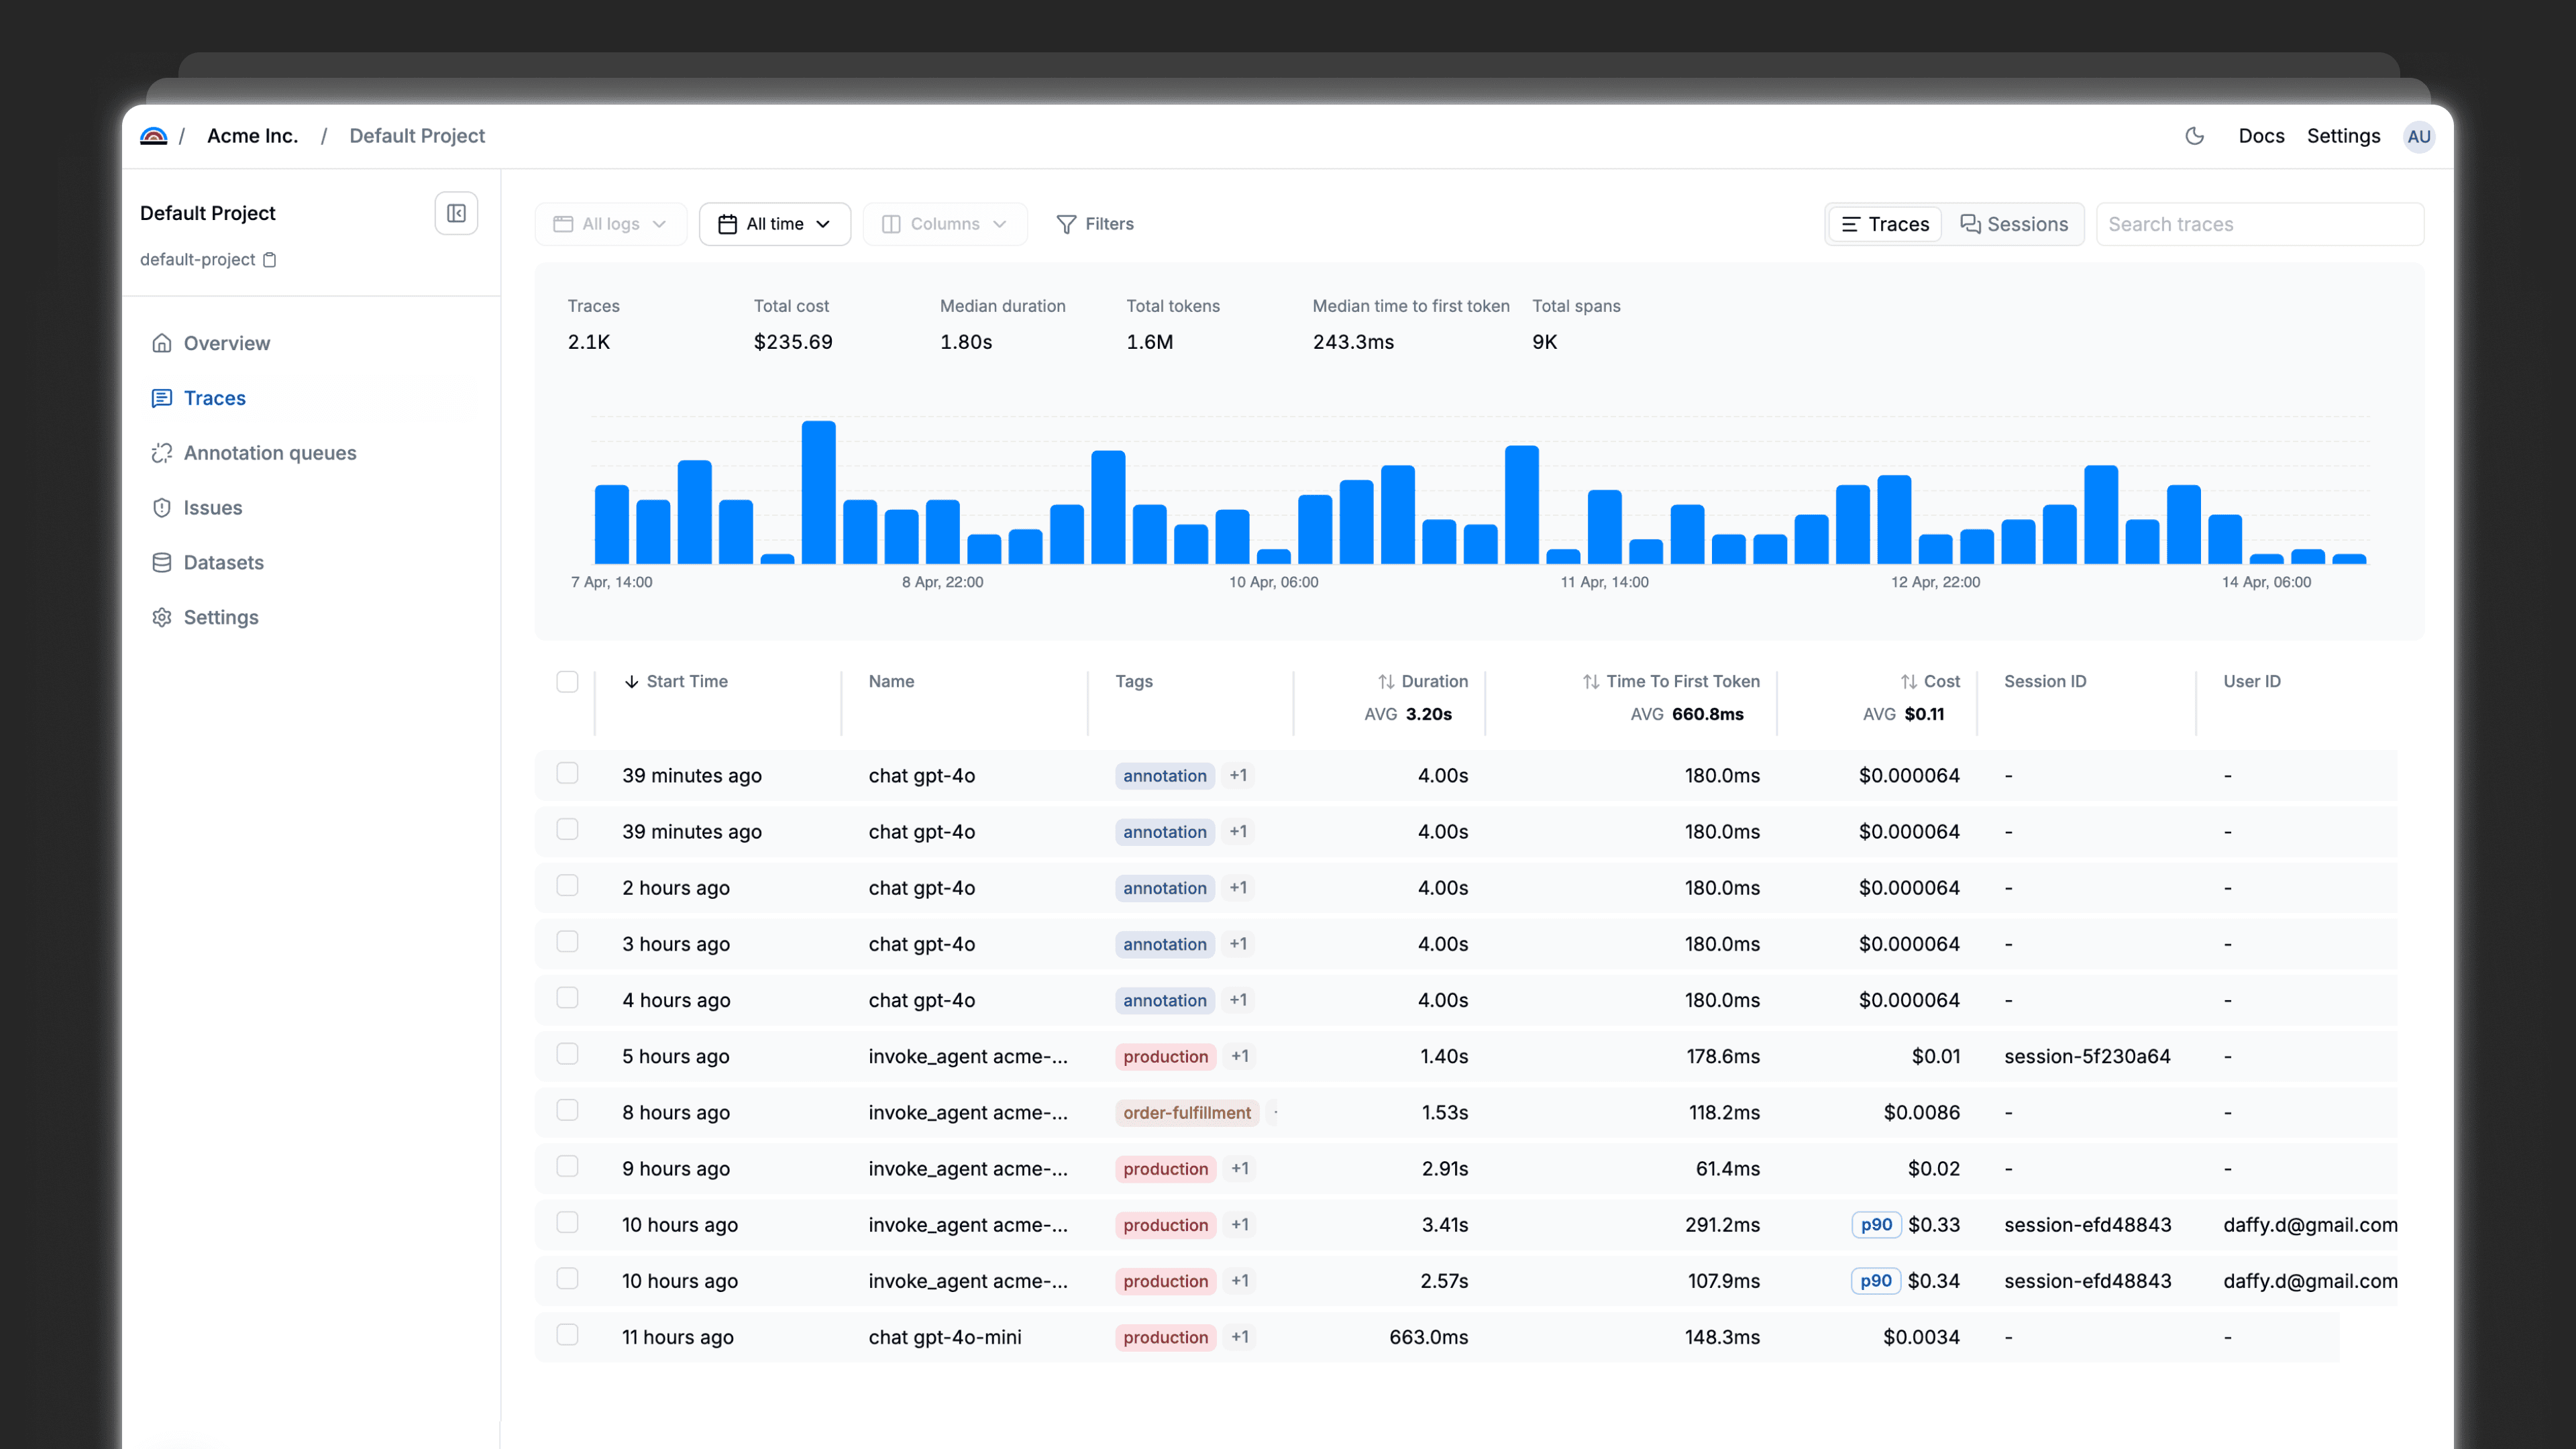The height and width of the screenshot is (1449, 2576).
Task: Expand the Columns dropdown
Action: (x=944, y=224)
